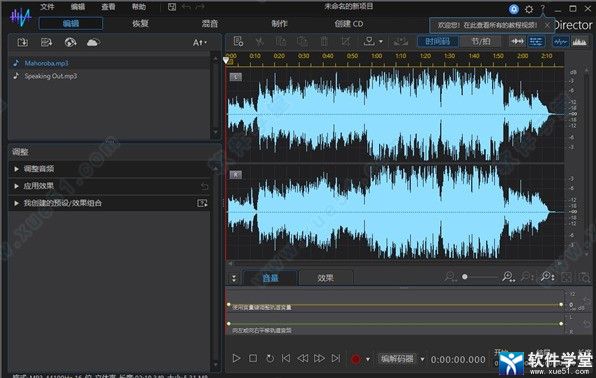Stop playback

[253, 358]
